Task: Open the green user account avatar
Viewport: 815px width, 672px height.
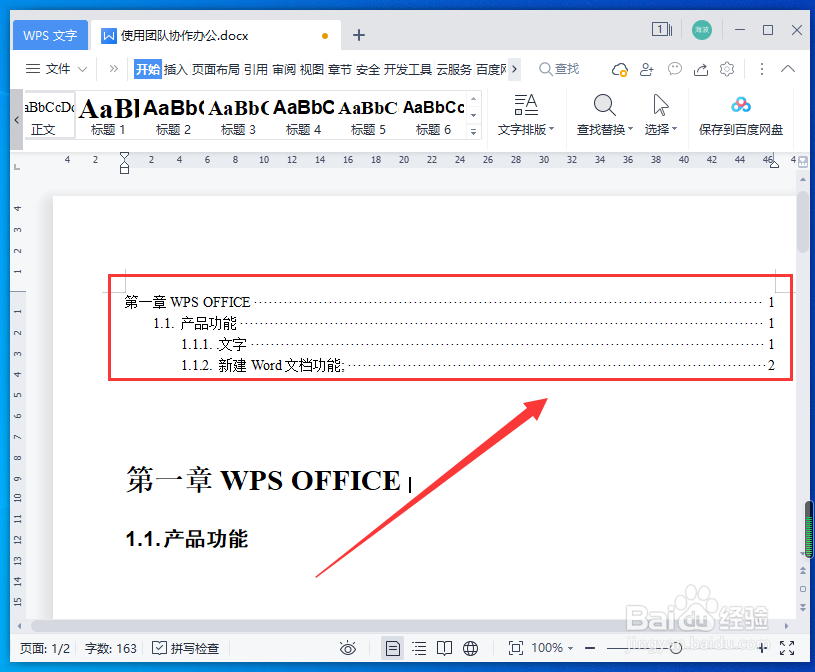Action: [702, 30]
